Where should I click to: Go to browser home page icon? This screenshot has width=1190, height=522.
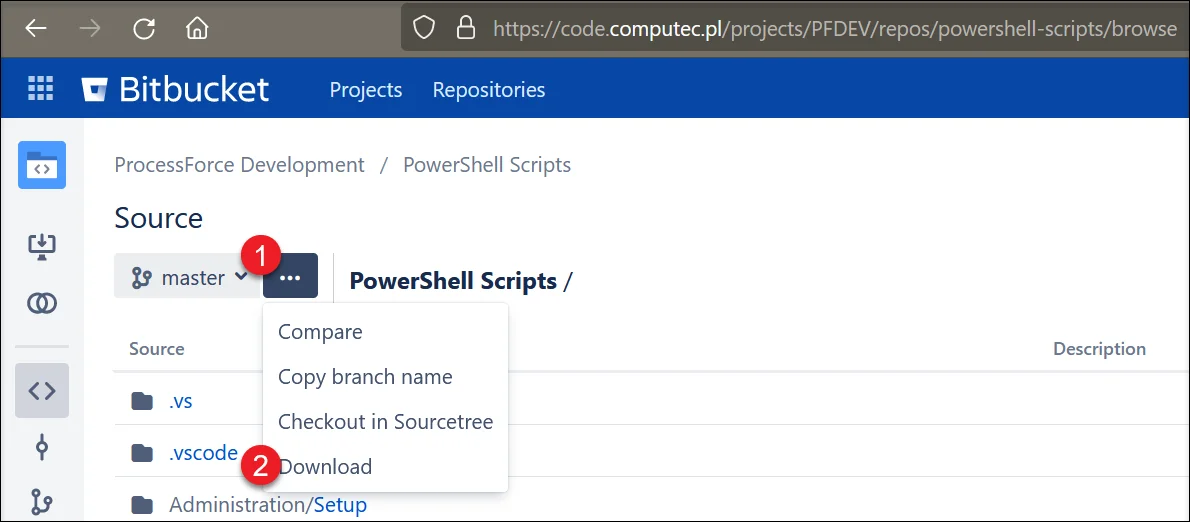(x=197, y=28)
